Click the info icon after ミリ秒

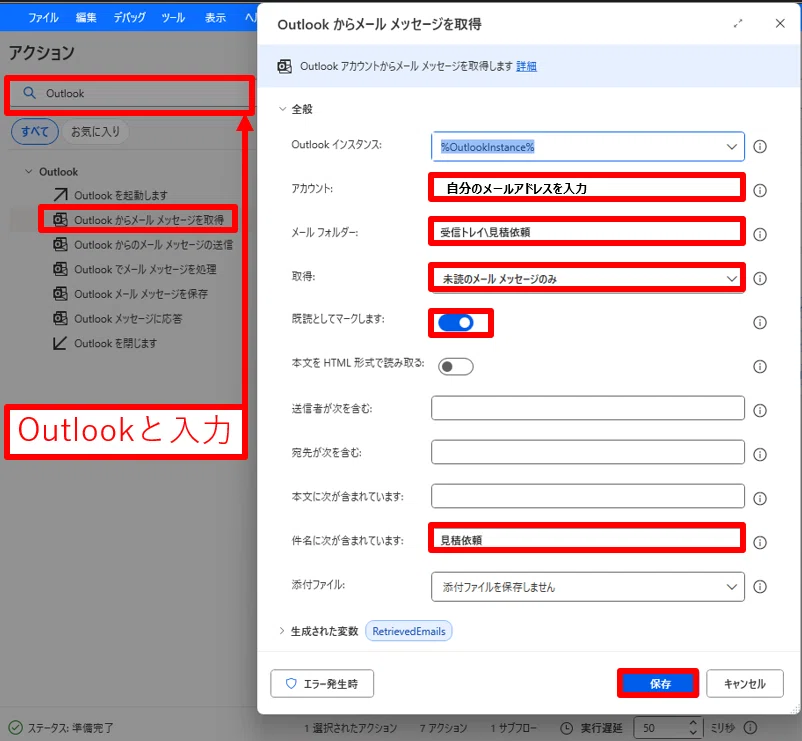tap(750, 727)
